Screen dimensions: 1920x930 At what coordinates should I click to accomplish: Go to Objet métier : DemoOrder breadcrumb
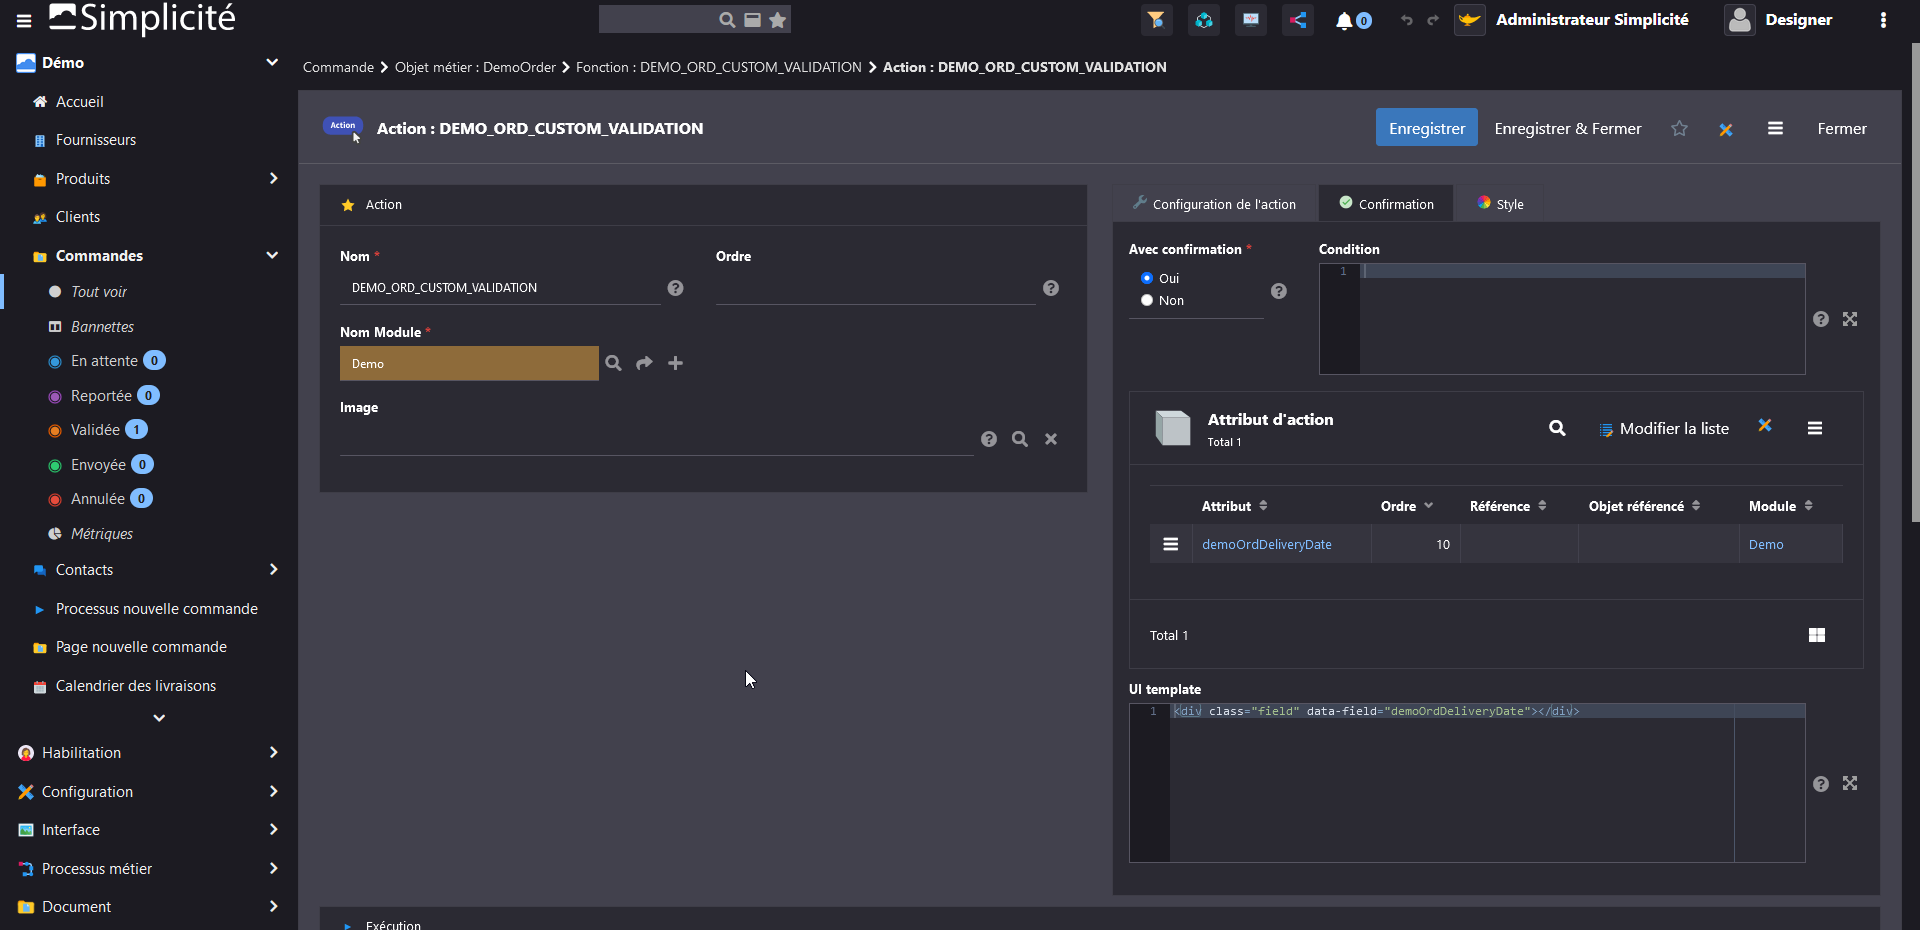click(x=475, y=67)
